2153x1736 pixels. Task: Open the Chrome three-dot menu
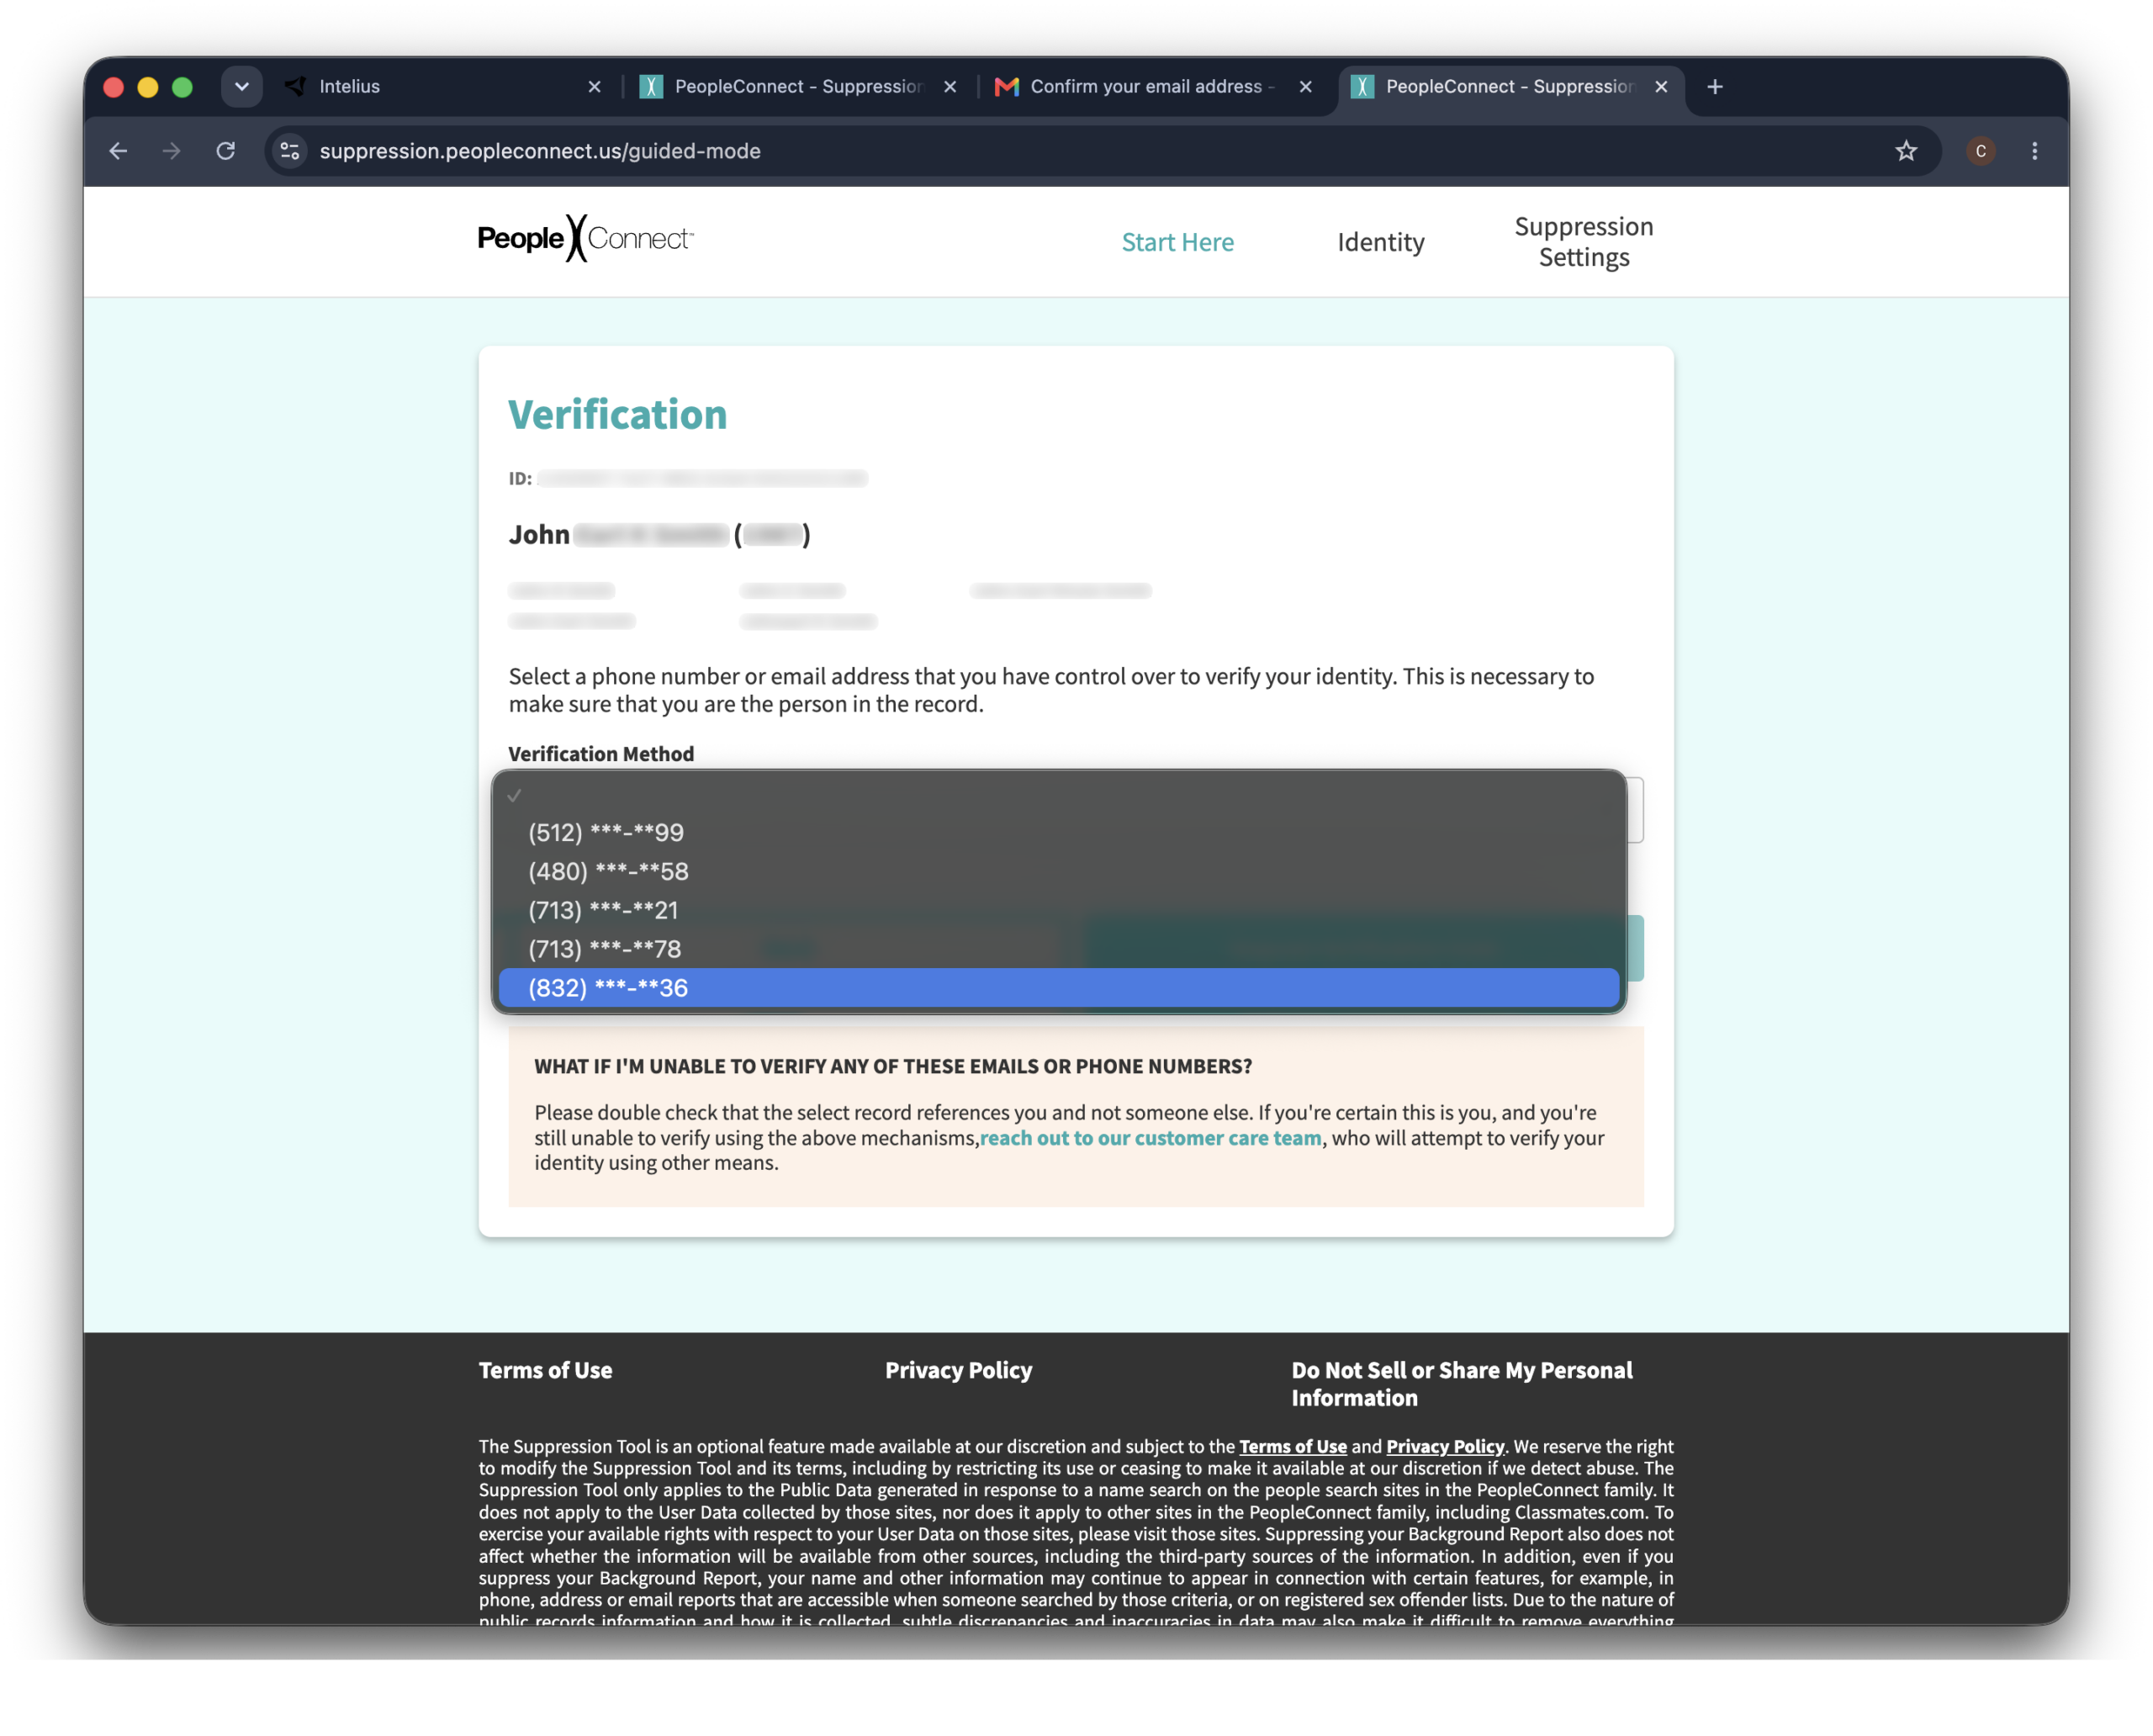click(x=2034, y=151)
